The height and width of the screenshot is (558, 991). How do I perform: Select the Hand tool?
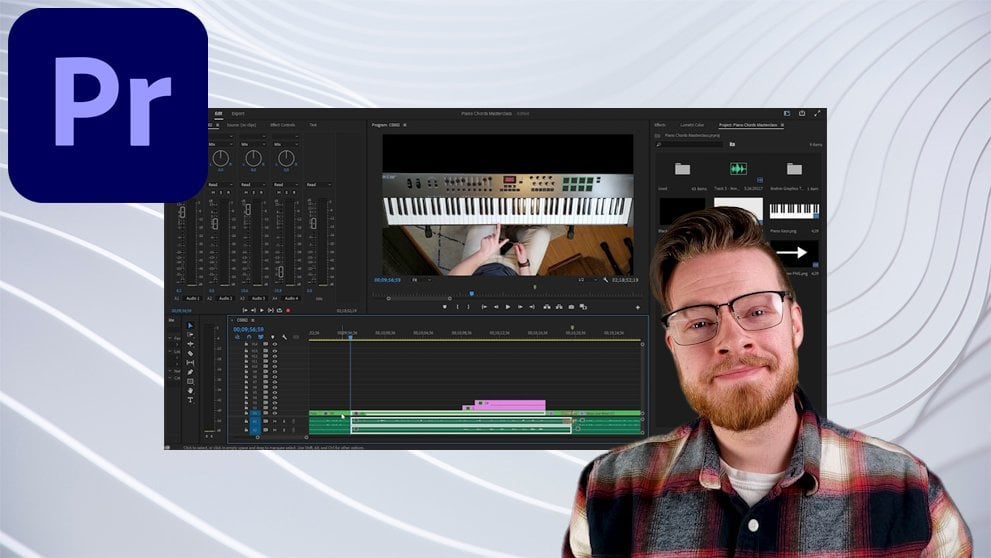[x=190, y=390]
